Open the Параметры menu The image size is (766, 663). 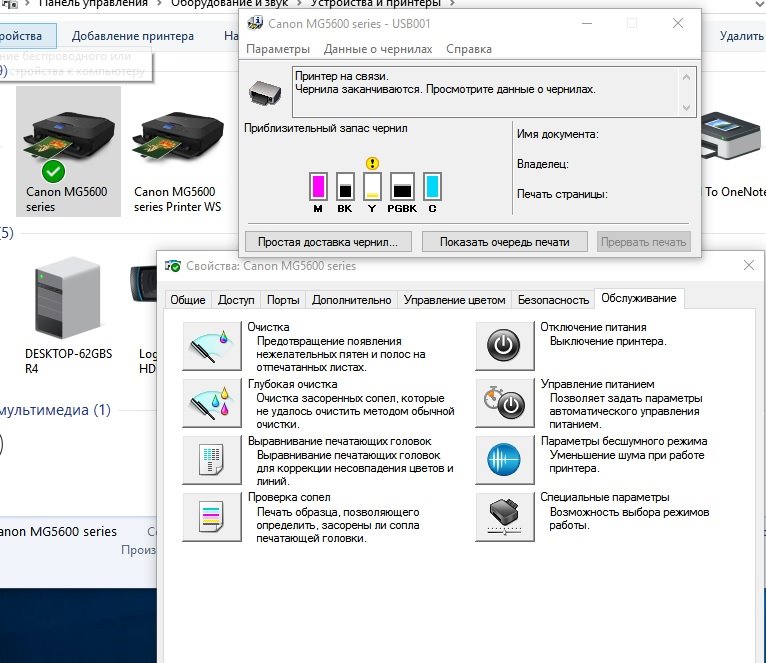[278, 49]
